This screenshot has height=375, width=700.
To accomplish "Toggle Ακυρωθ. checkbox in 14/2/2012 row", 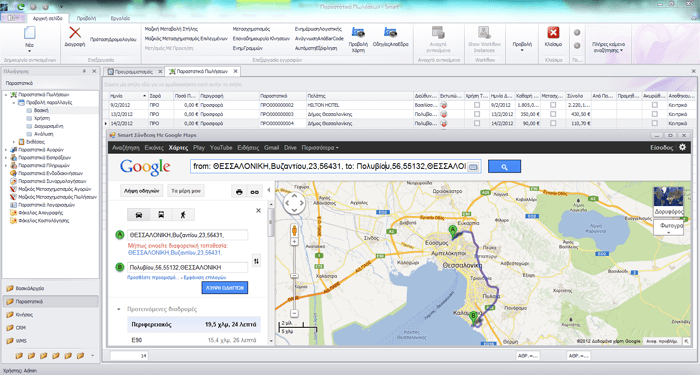I will (654, 123).
